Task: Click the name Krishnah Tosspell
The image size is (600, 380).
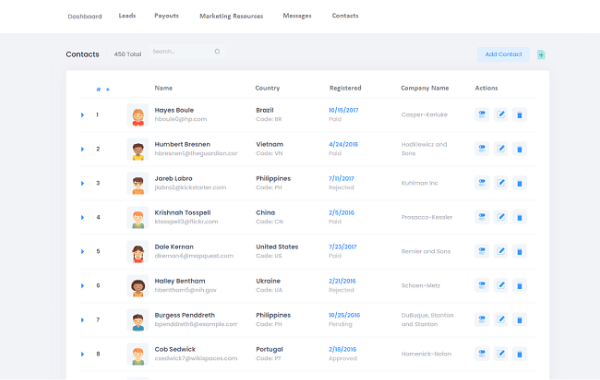Action: 183,212
